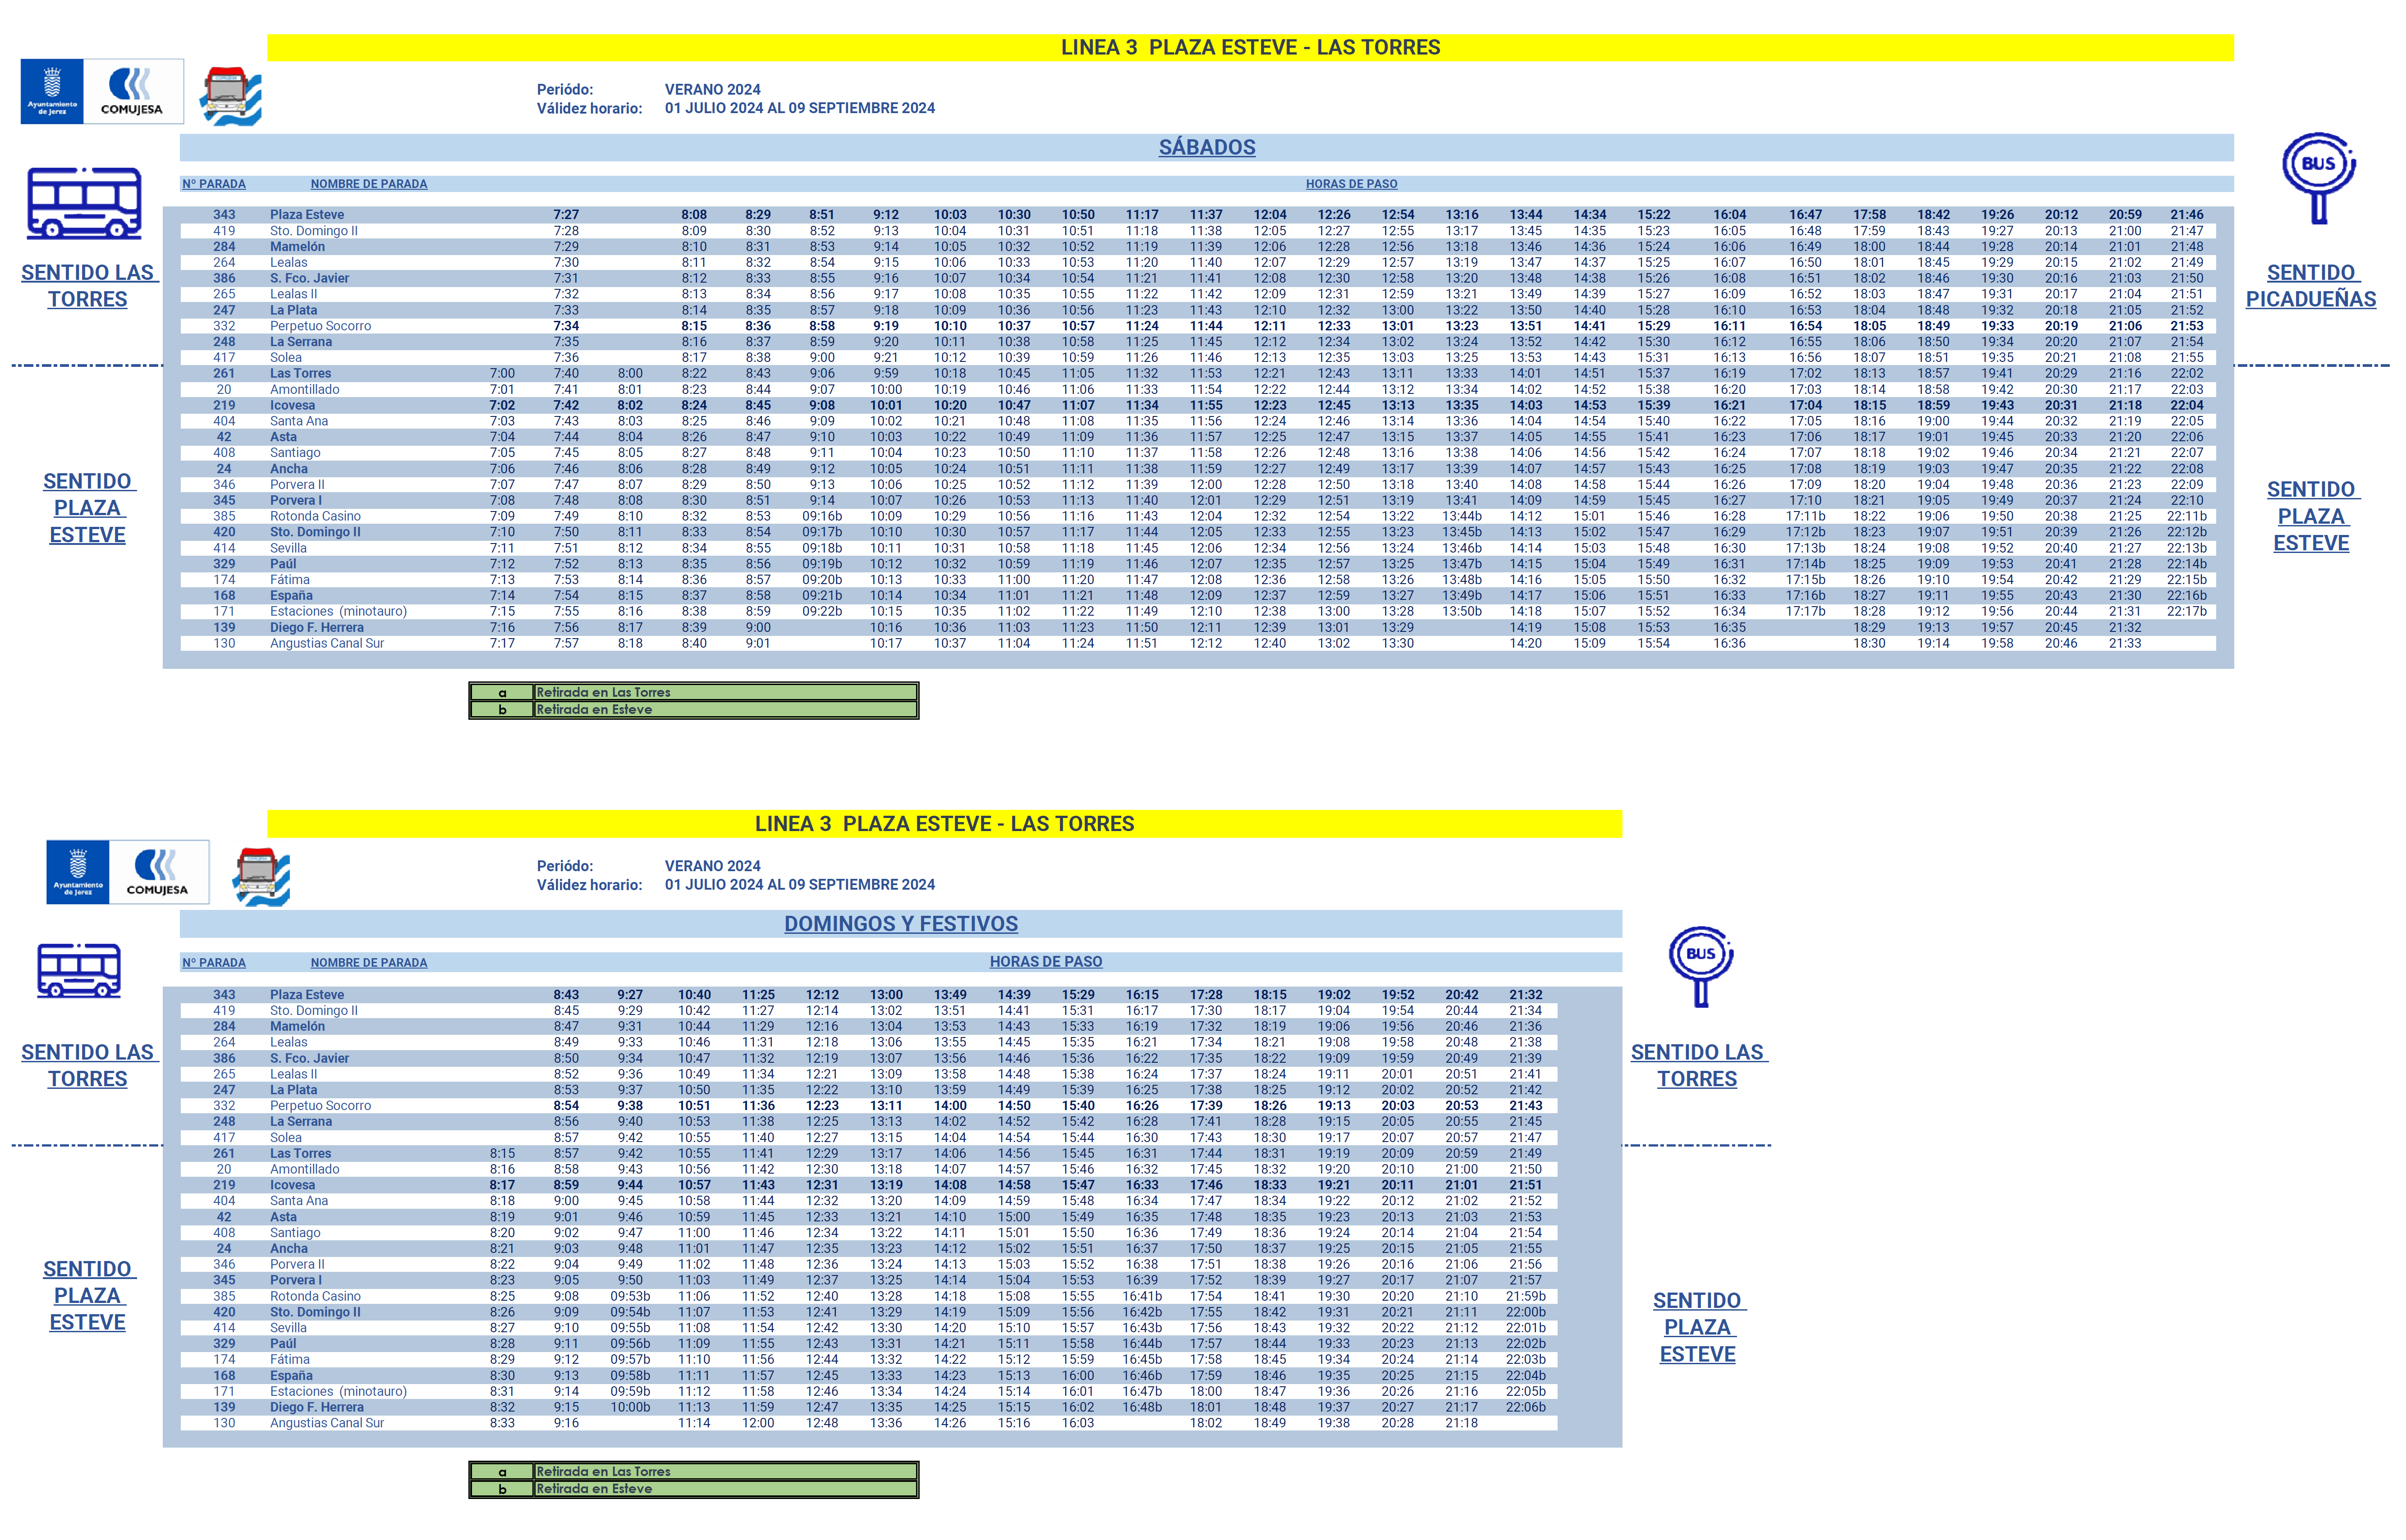The width and height of the screenshot is (2406, 1540).
Task: Click the '7:27' first departure in the Sábados table
Action: coord(566,215)
